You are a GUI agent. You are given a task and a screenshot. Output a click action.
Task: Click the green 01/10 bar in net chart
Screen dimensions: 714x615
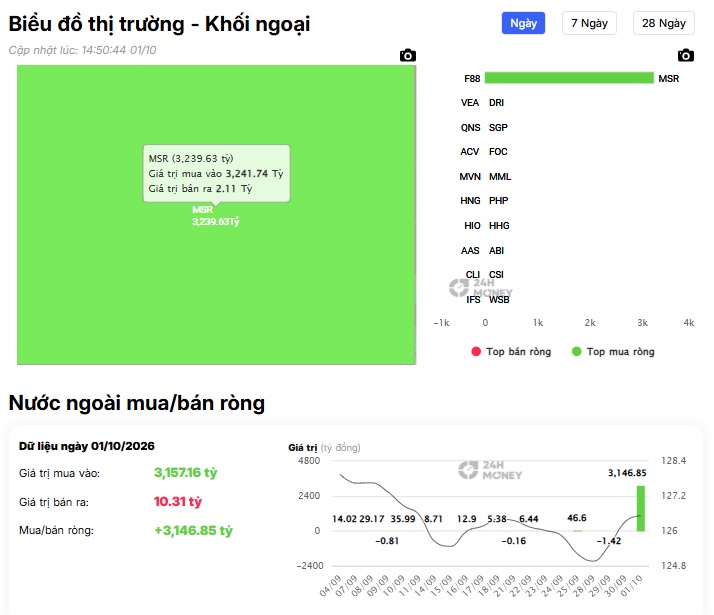pos(641,508)
